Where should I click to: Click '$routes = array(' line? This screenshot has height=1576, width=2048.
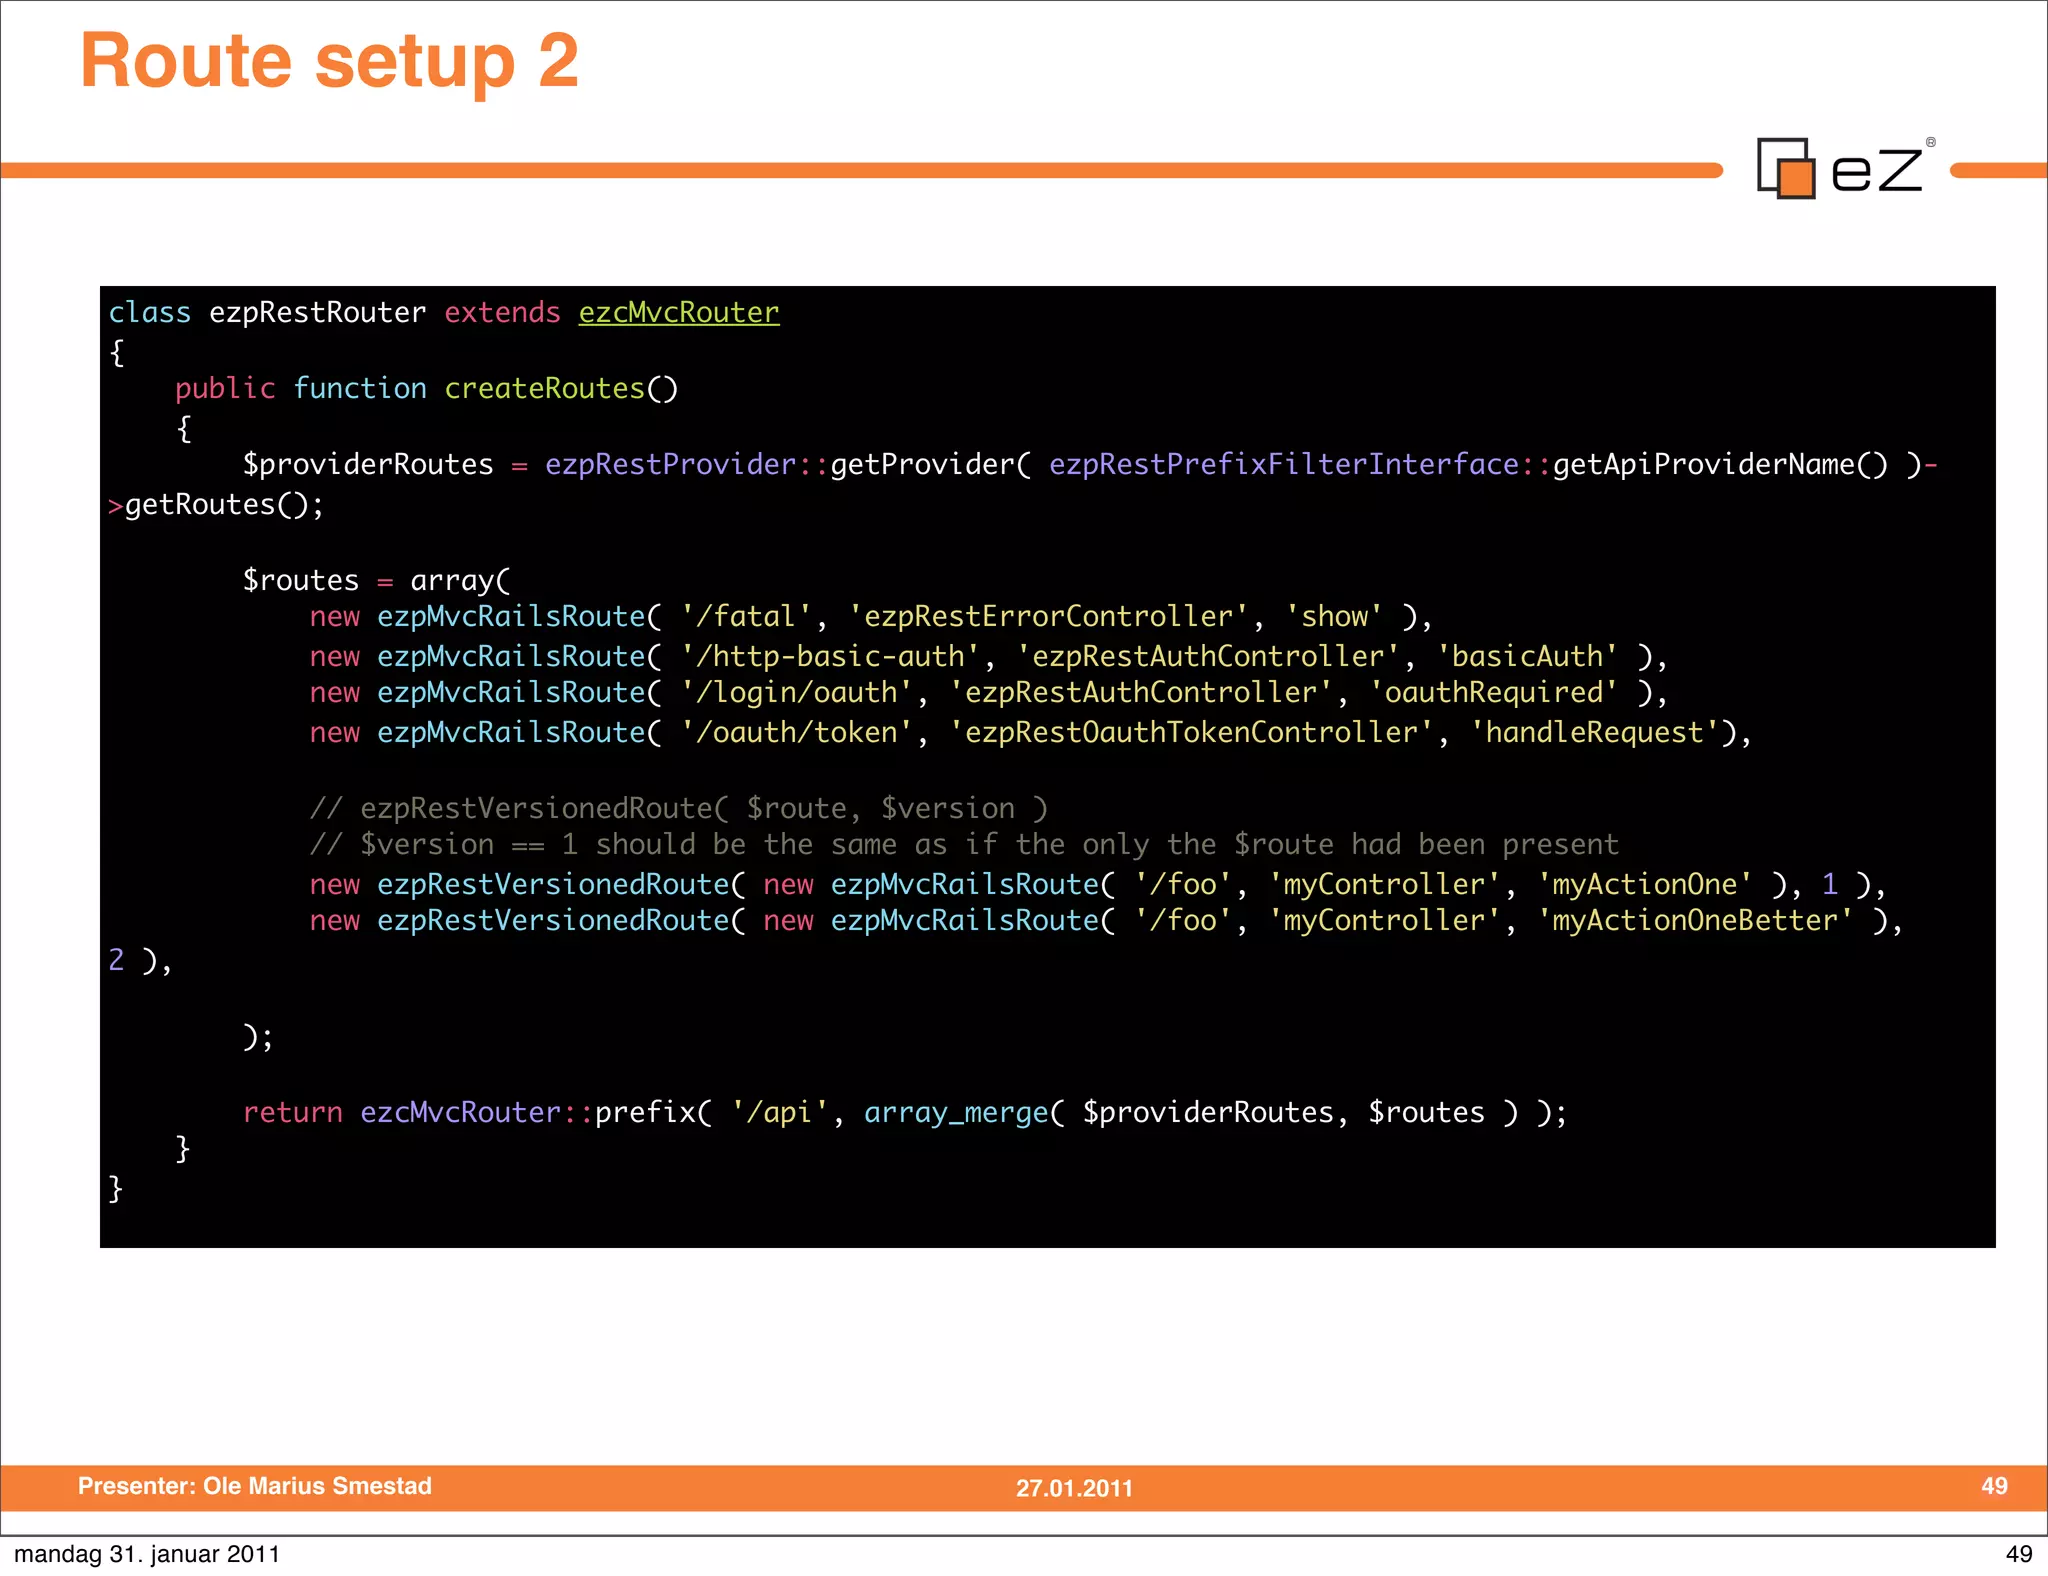376,581
